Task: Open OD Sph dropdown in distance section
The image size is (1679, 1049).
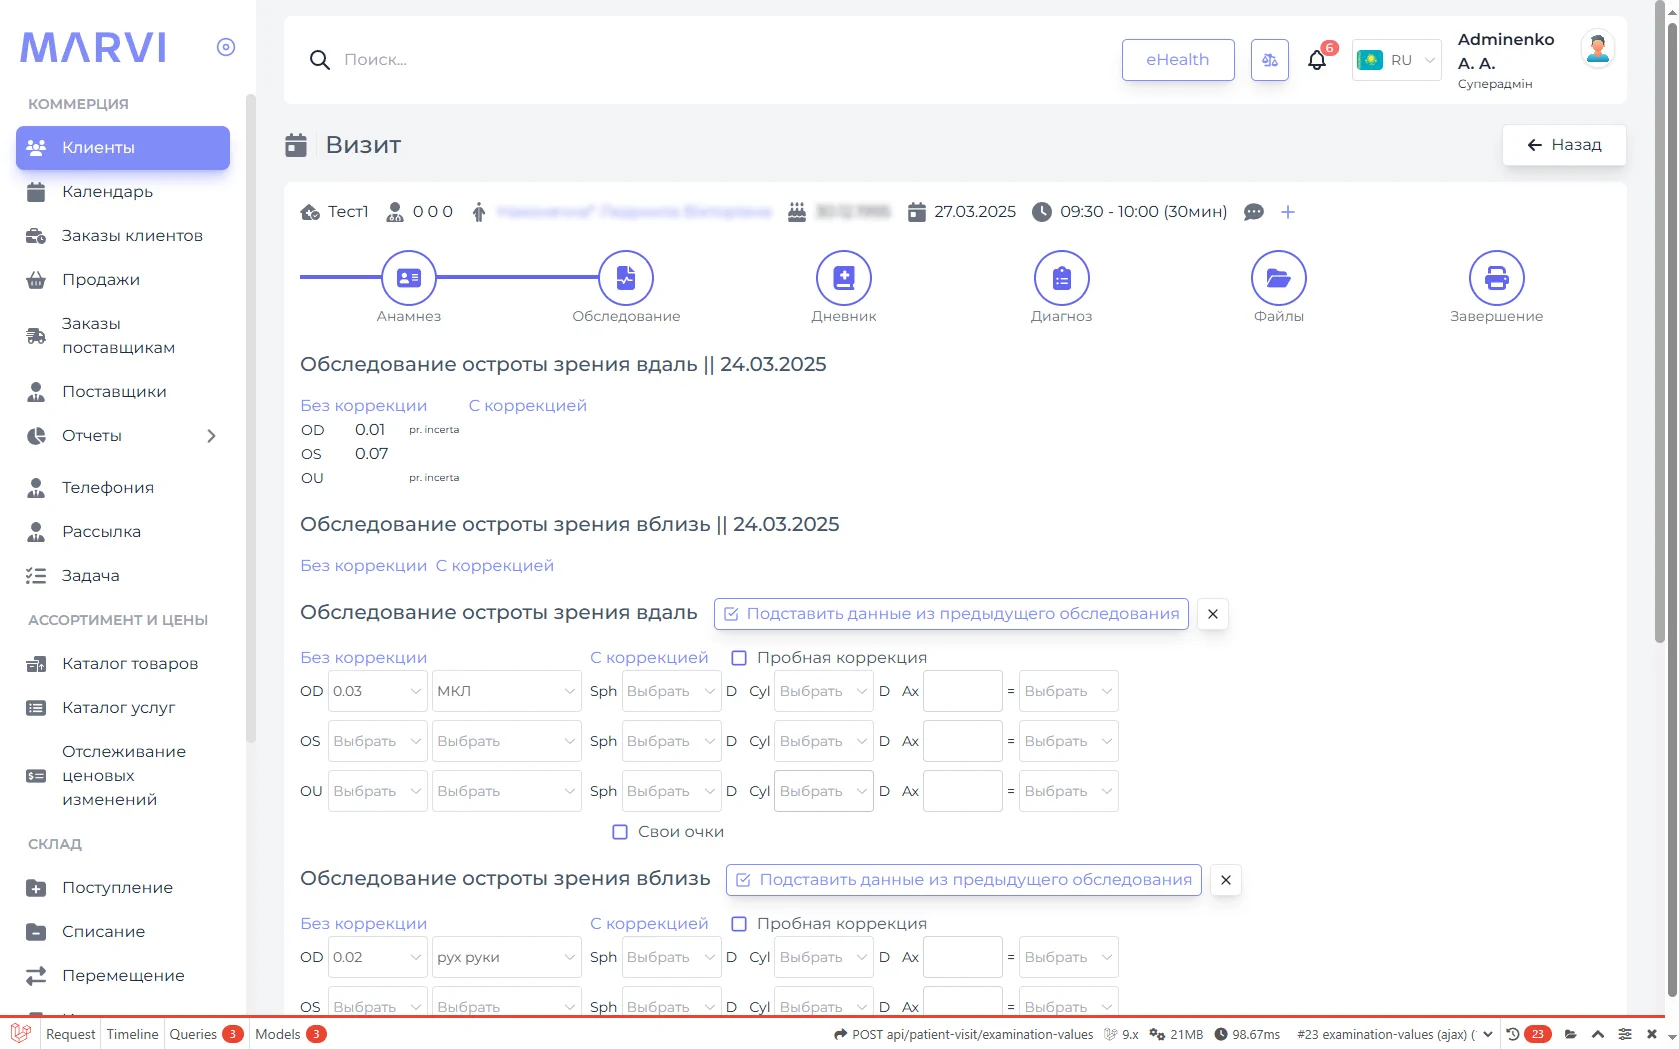Action: 672,691
